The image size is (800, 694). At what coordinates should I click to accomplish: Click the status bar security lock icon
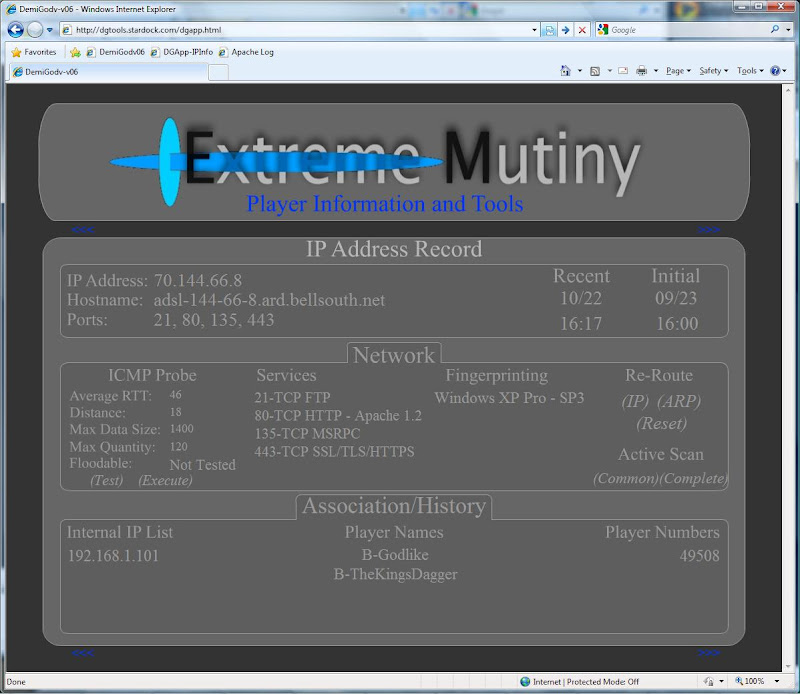click(x=709, y=682)
